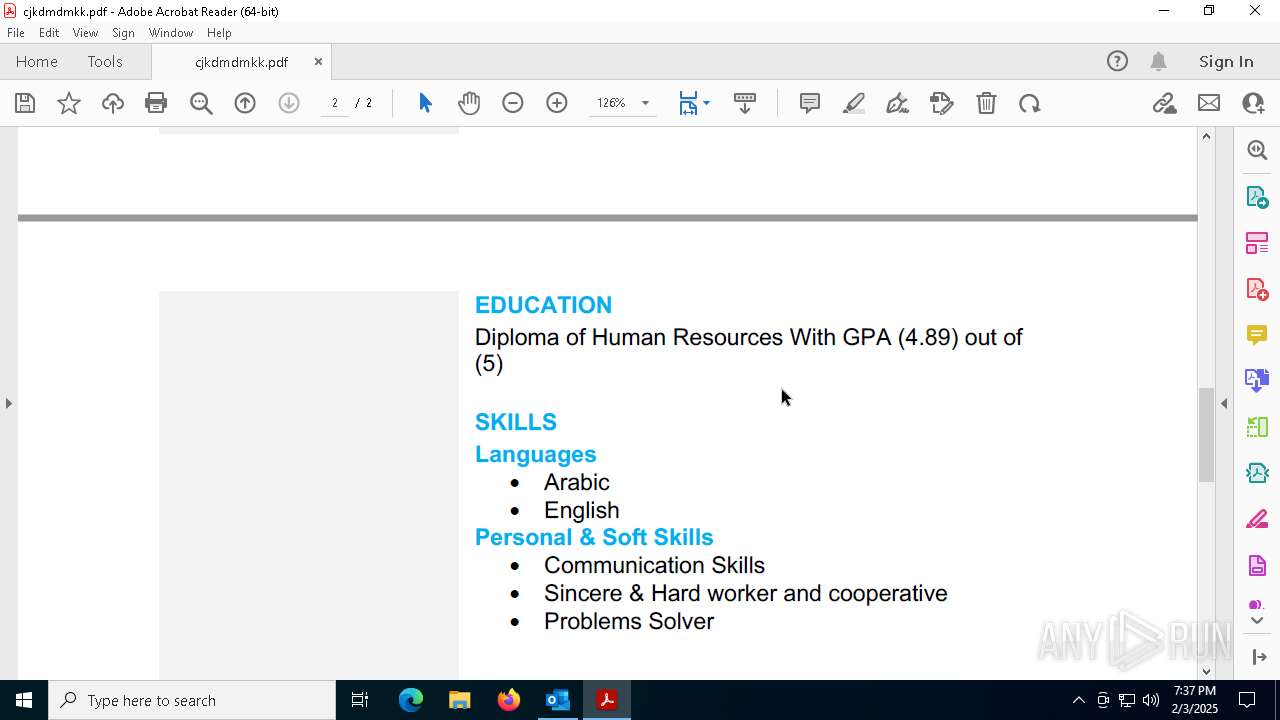Click the vertical scrollbar thumb
1280x720 pixels.
tap(1206, 434)
